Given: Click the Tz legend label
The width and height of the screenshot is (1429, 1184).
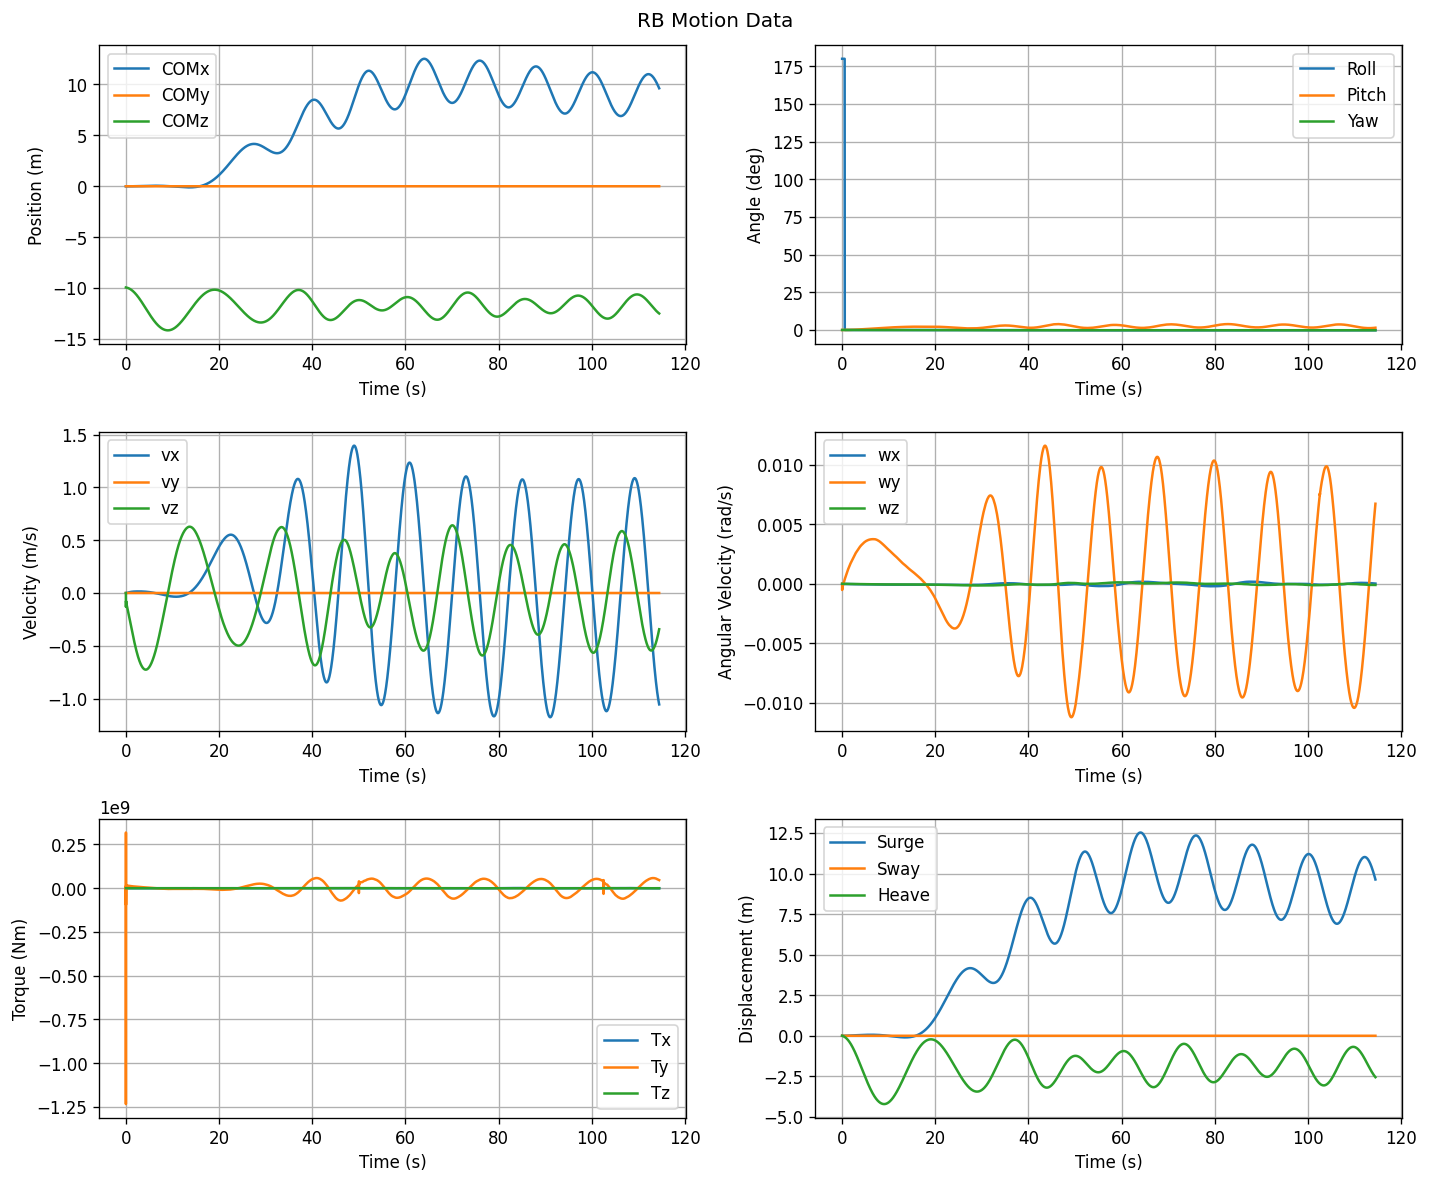Looking at the screenshot, I should click(661, 1093).
